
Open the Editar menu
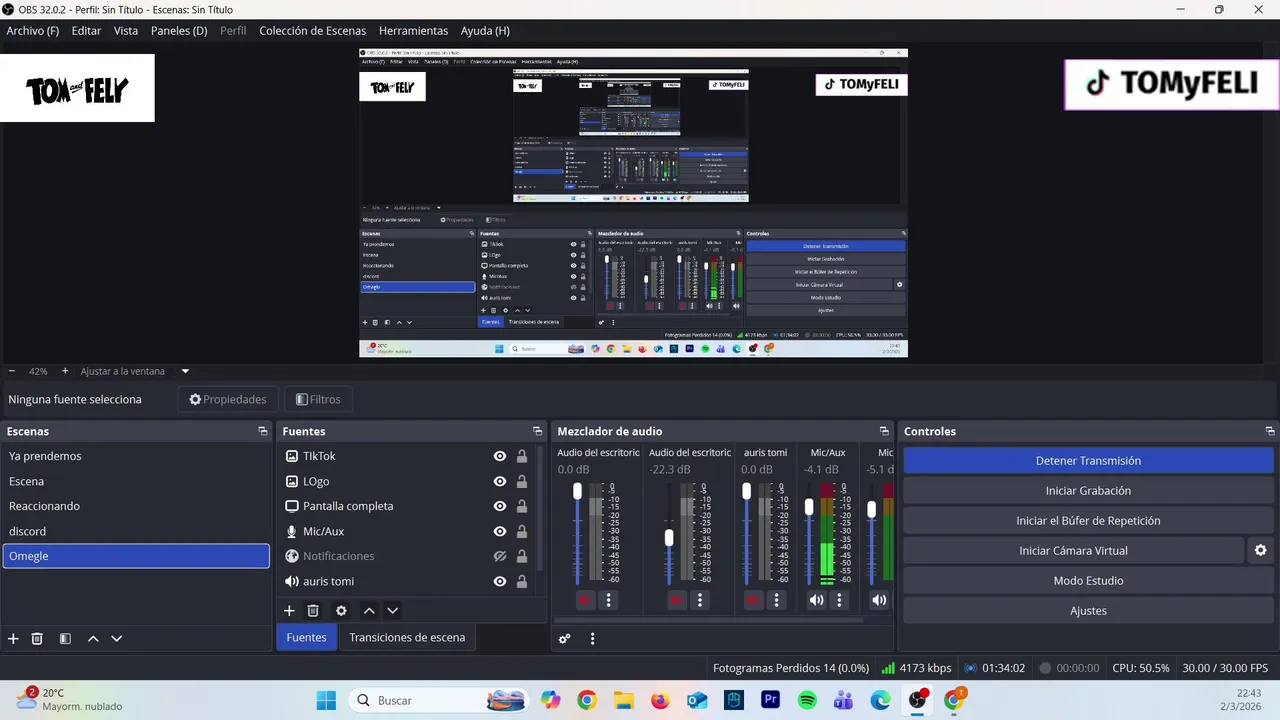86,31
